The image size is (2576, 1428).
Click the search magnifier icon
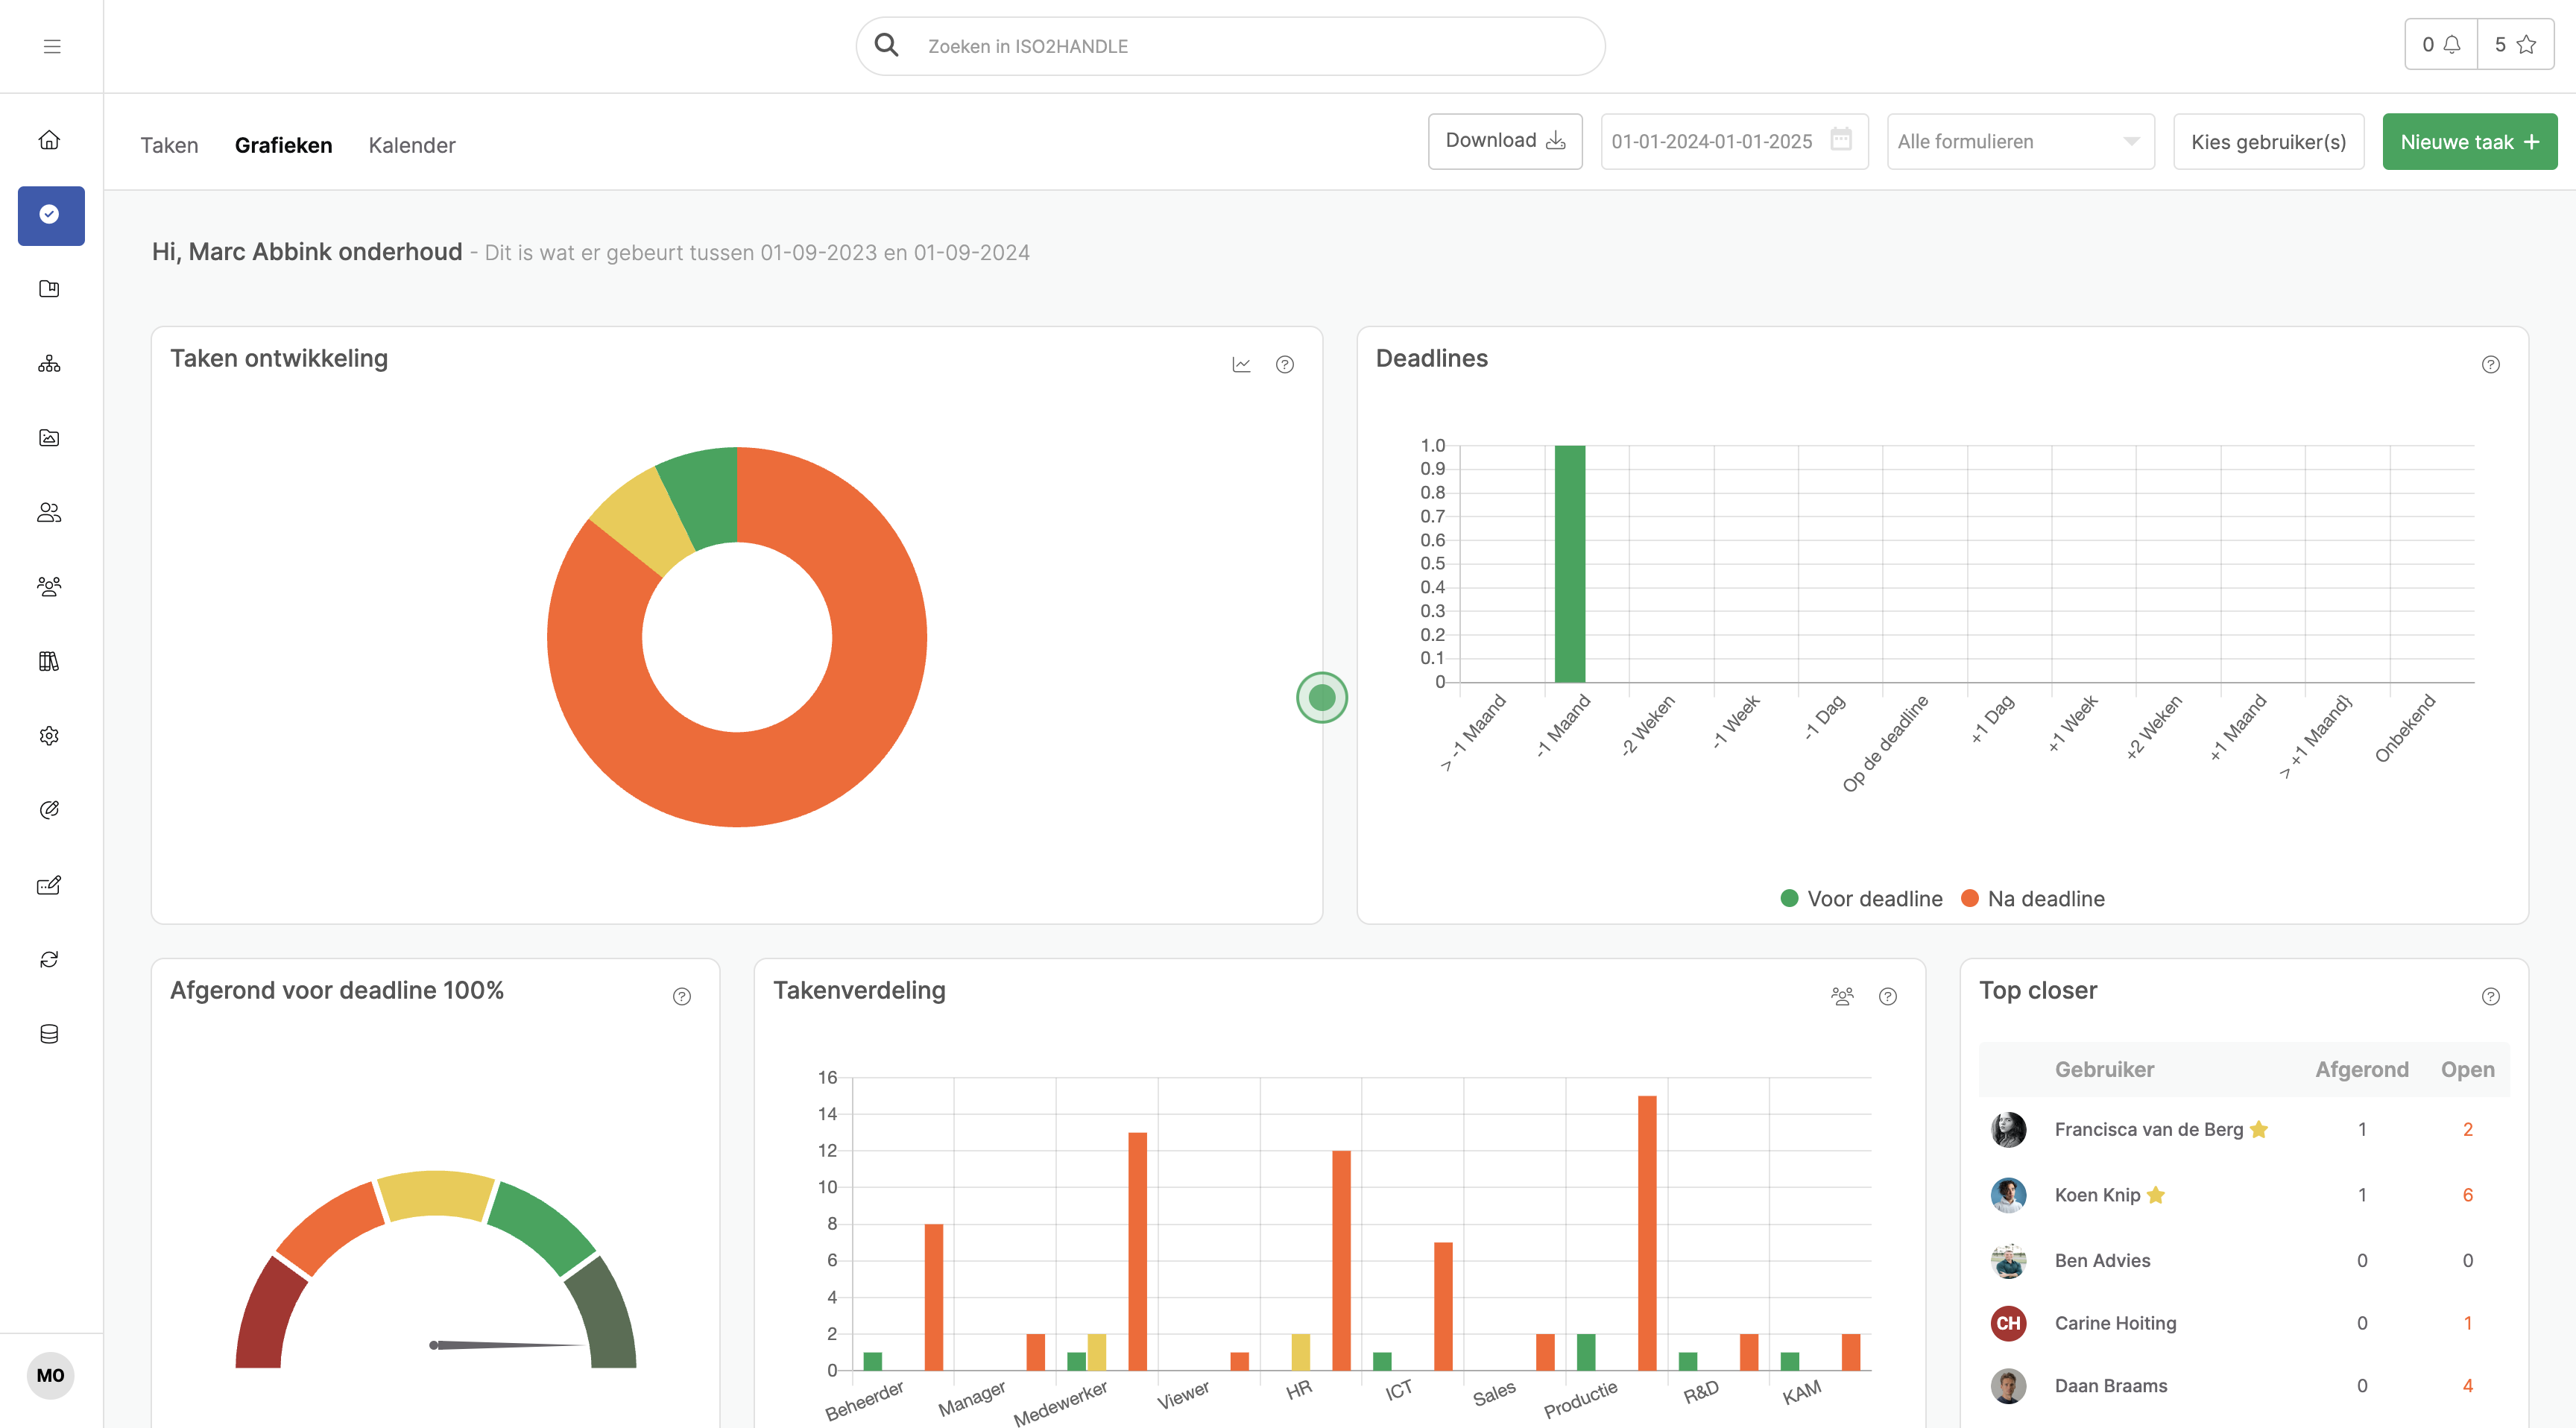(886, 45)
